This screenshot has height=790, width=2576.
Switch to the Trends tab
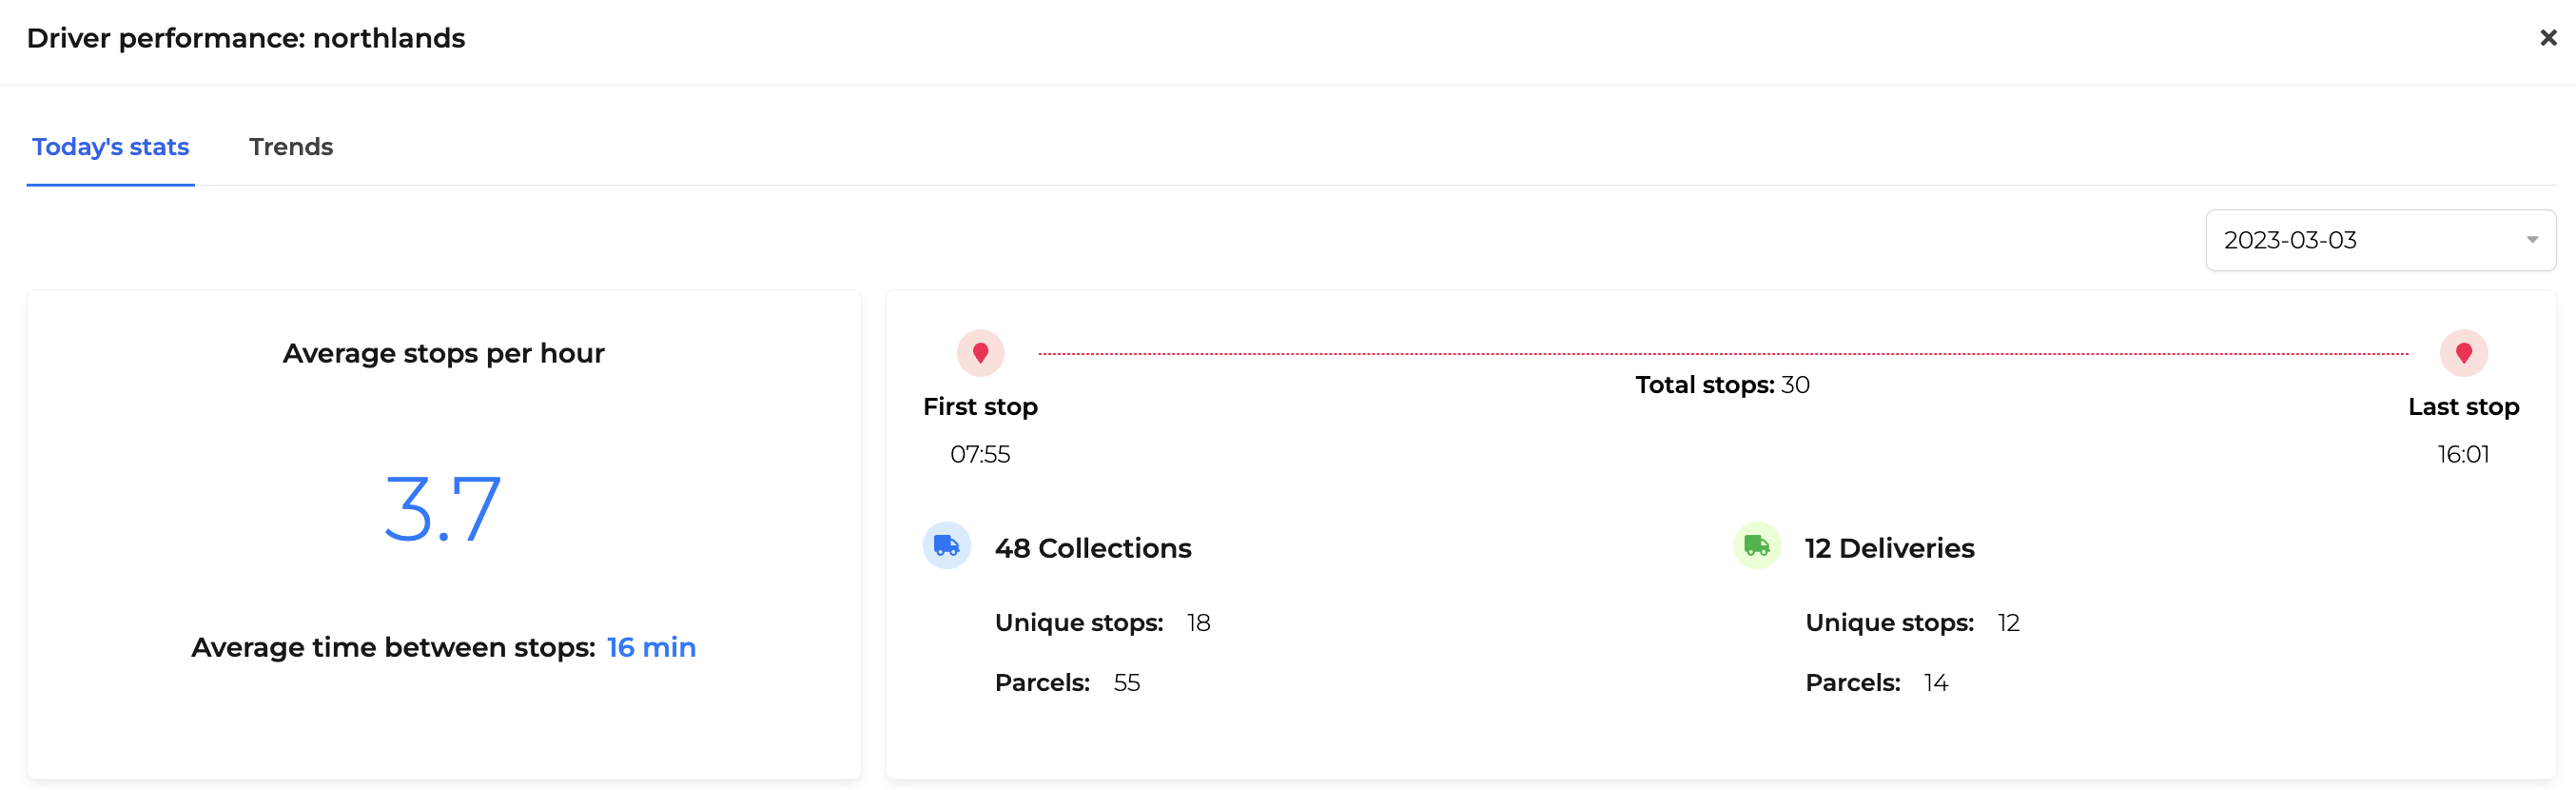[291, 147]
